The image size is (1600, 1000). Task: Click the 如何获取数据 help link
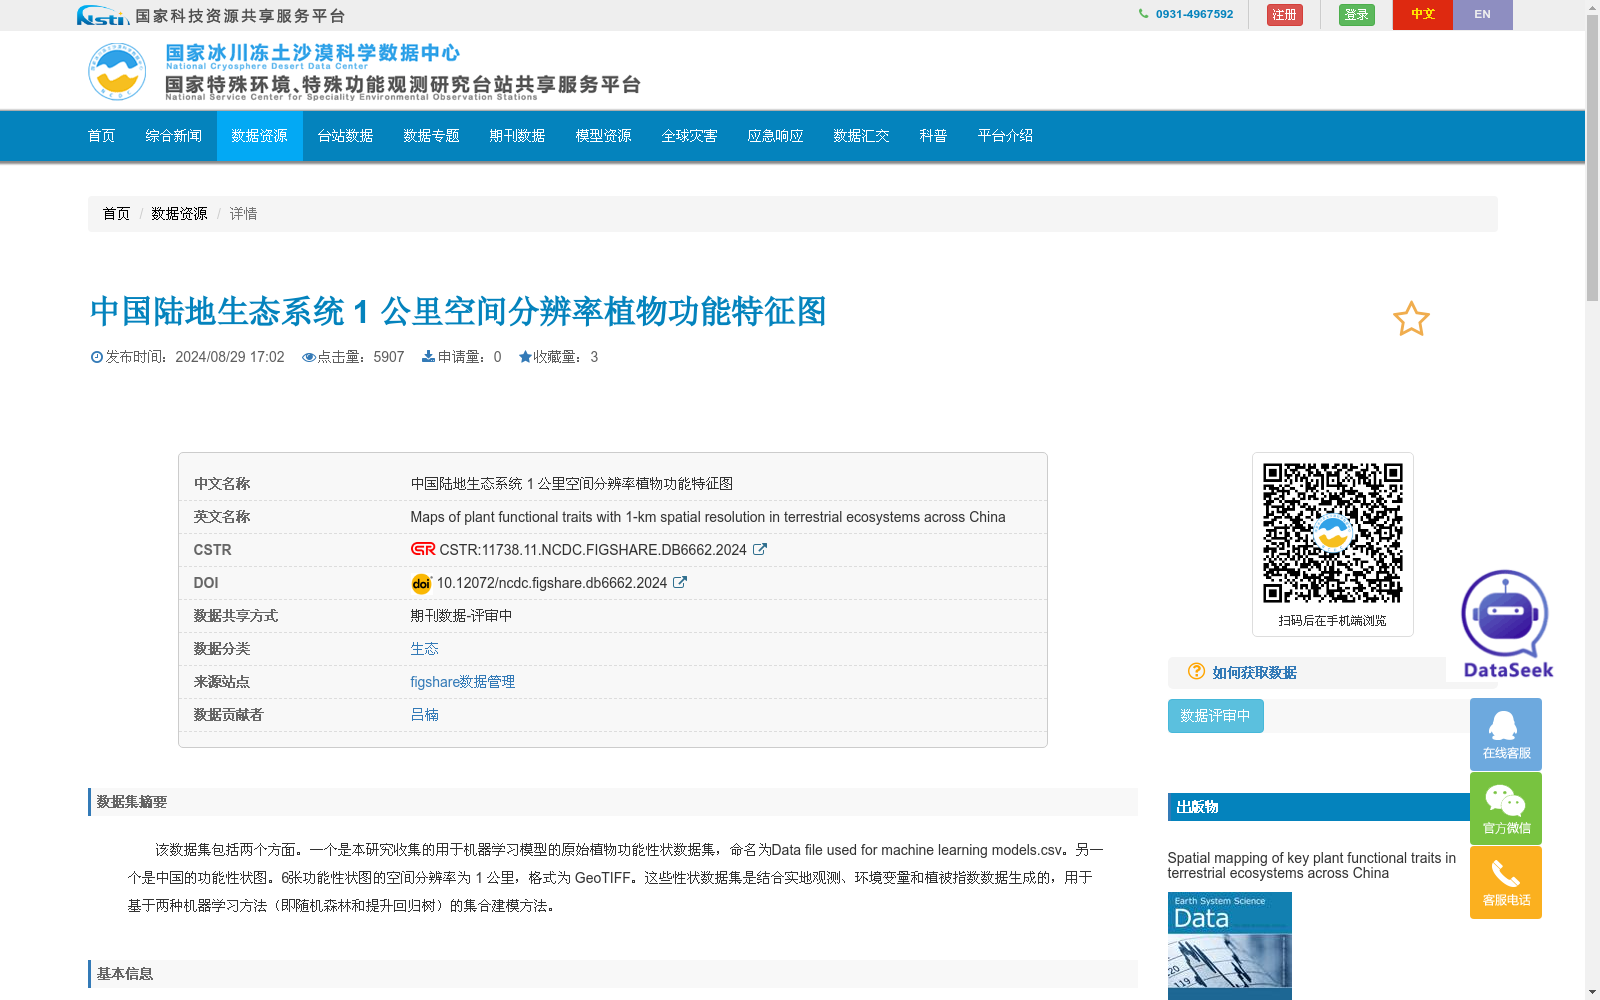1255,673
